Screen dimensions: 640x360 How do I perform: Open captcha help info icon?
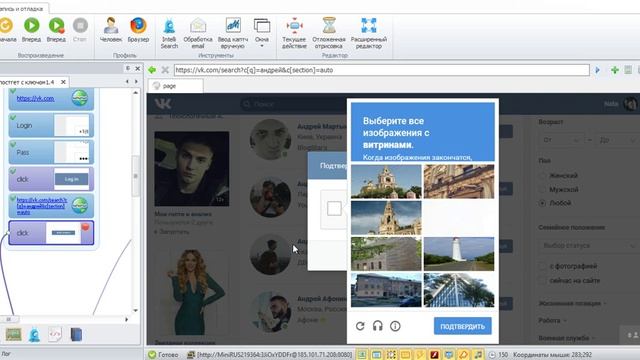(x=395, y=326)
